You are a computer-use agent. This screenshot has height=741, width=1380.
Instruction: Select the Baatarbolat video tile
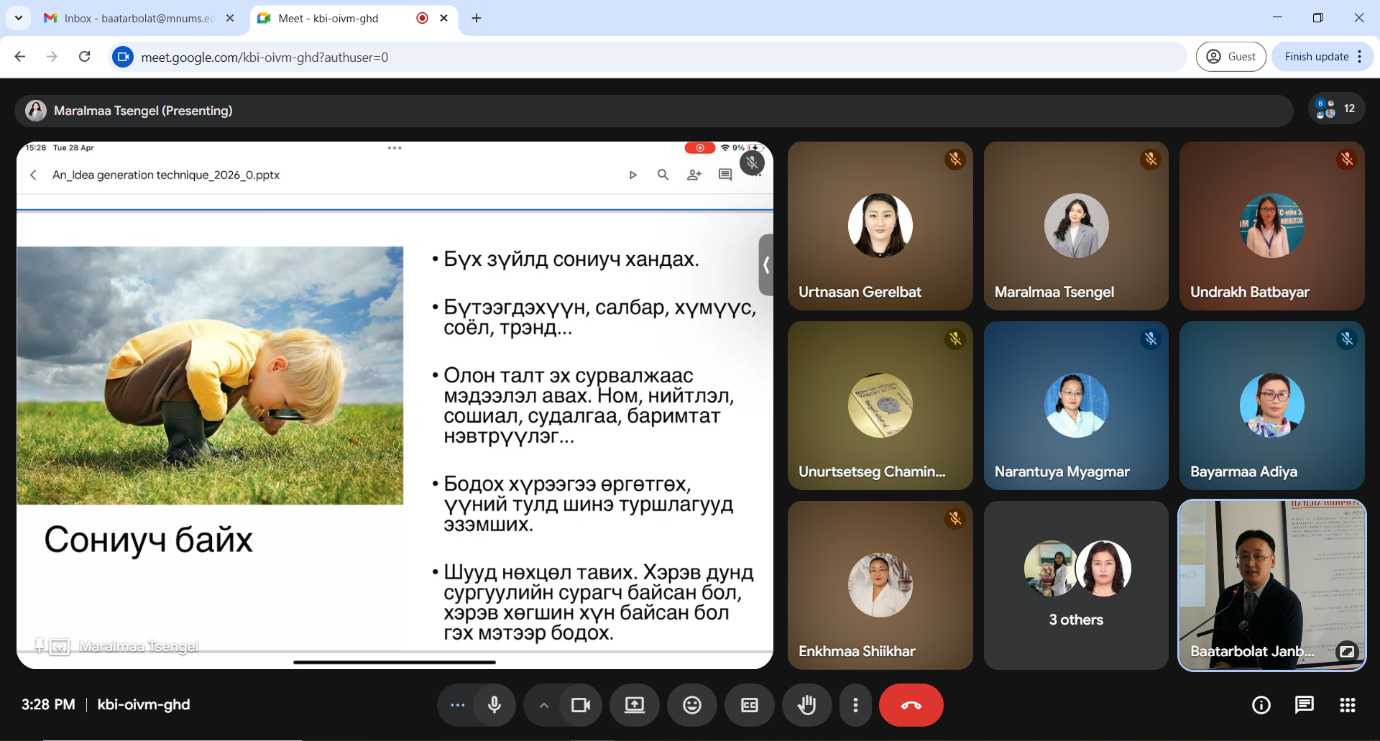point(1271,585)
